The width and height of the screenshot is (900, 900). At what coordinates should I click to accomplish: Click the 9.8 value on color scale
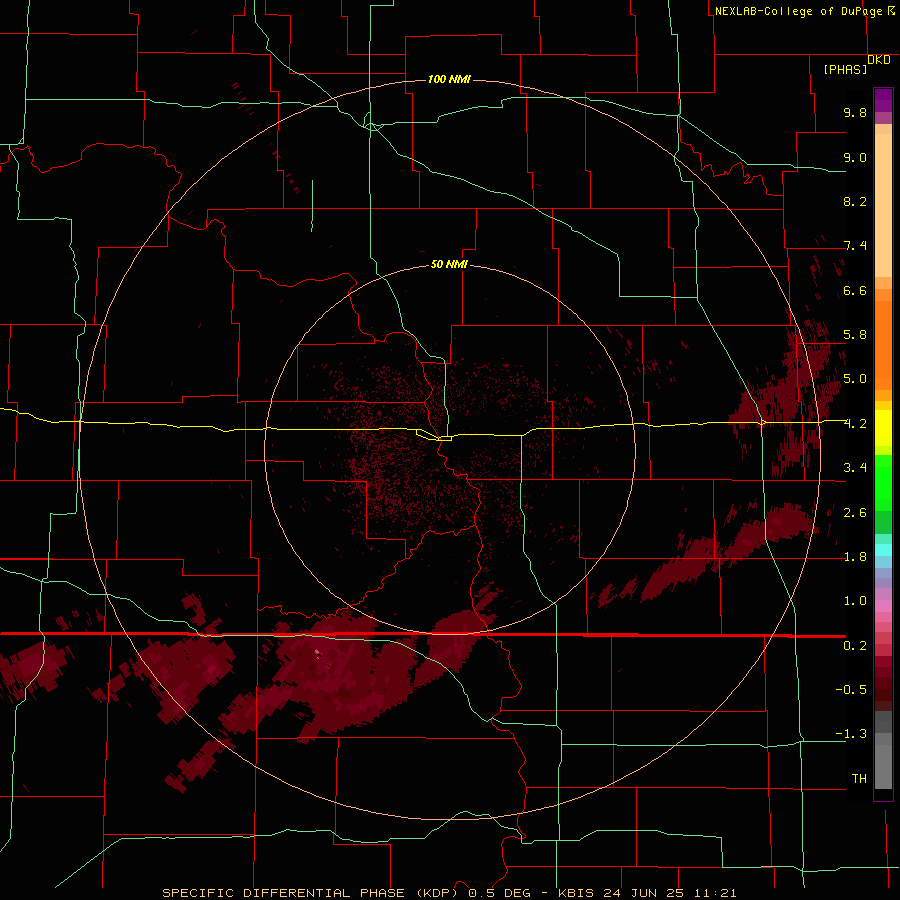click(x=855, y=112)
